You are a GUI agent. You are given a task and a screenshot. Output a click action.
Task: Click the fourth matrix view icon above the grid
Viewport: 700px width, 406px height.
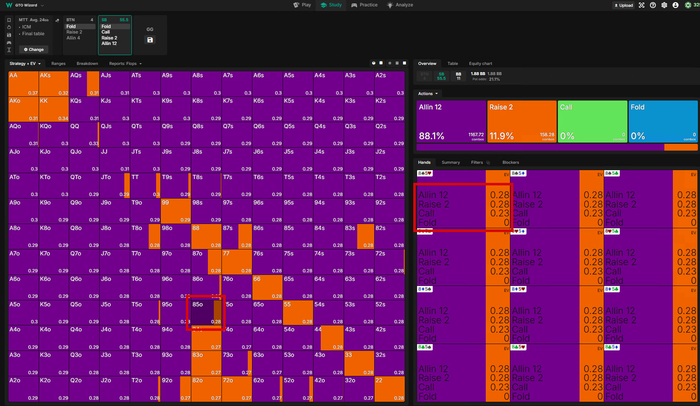coord(397,63)
